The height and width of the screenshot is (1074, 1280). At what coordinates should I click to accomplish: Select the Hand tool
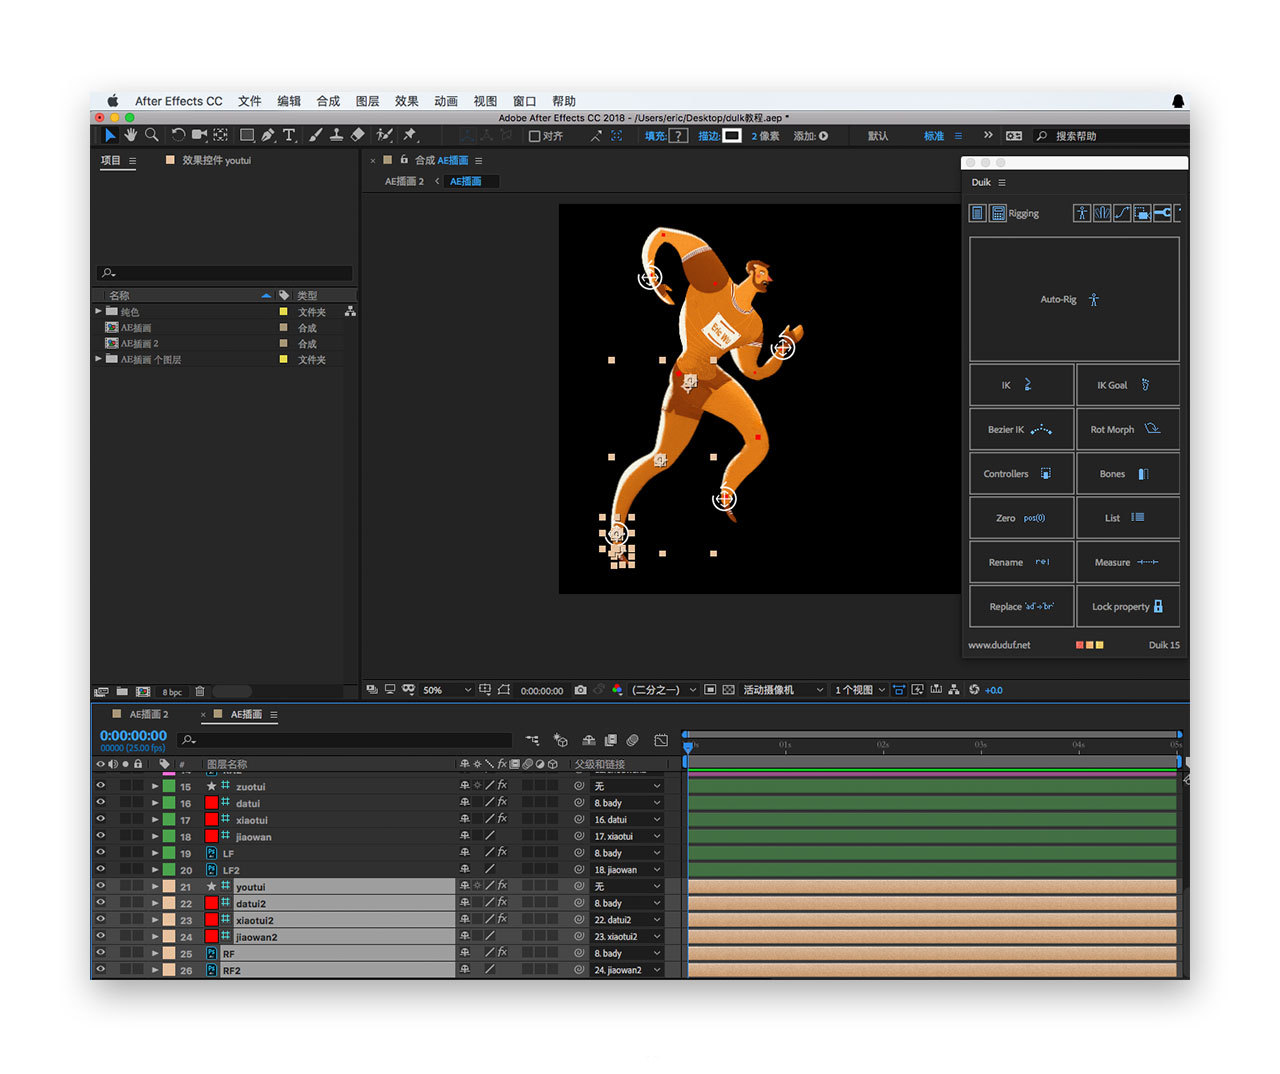point(131,135)
